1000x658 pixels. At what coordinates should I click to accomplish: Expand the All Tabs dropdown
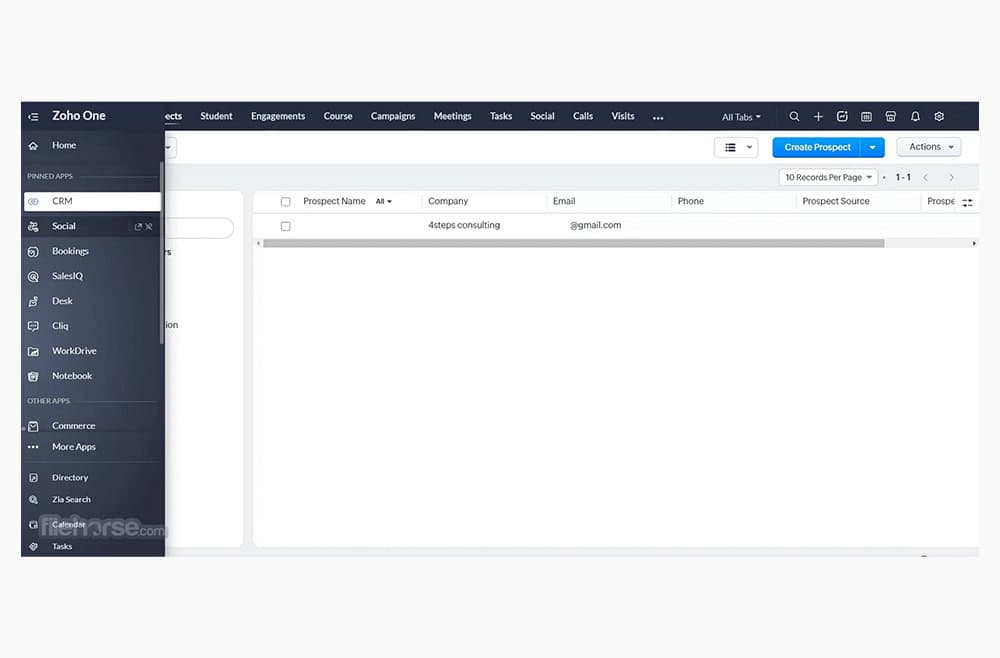pos(741,117)
